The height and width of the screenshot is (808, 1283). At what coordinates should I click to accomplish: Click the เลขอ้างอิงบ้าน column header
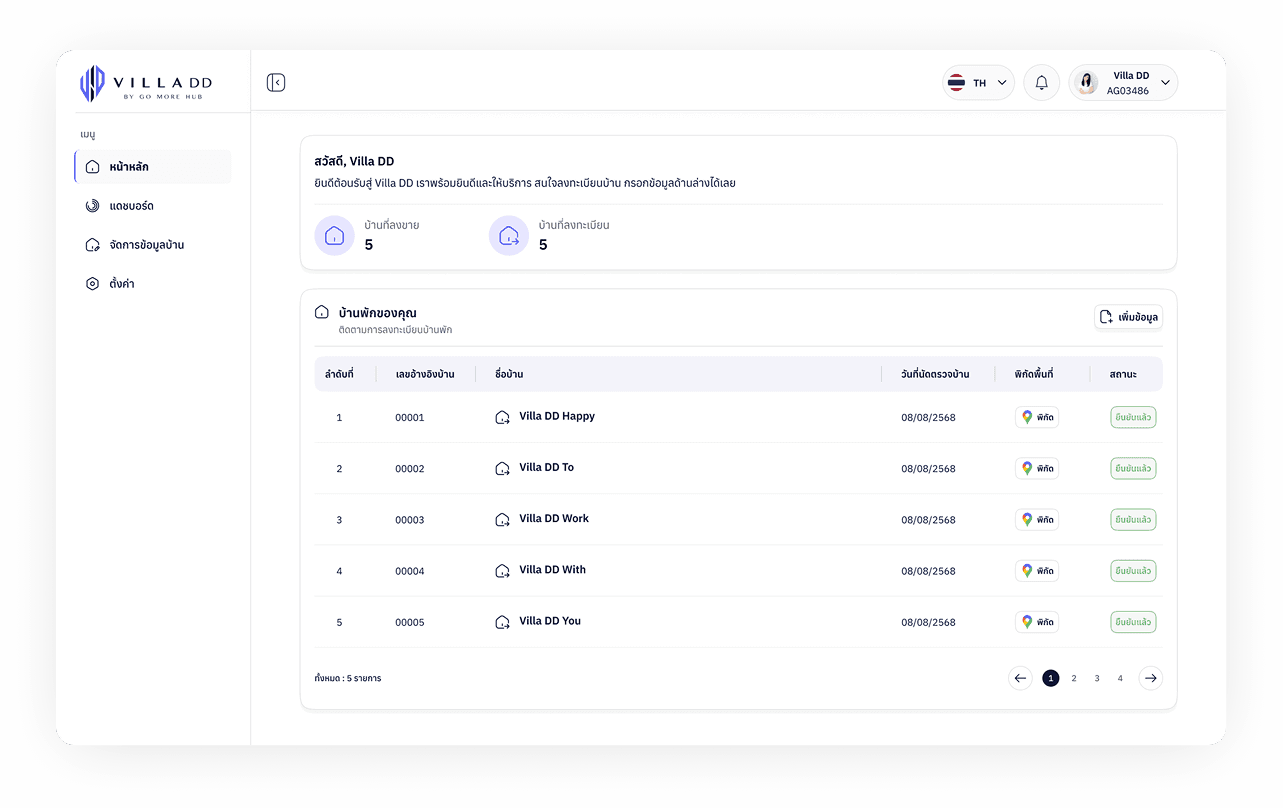(x=425, y=374)
